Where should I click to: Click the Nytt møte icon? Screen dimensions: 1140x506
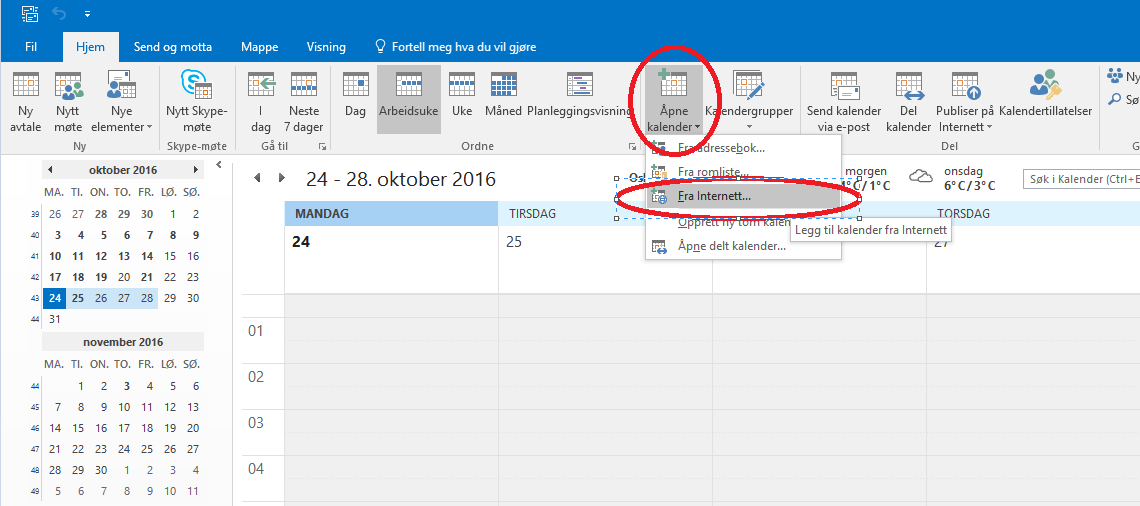pyautogui.click(x=68, y=103)
